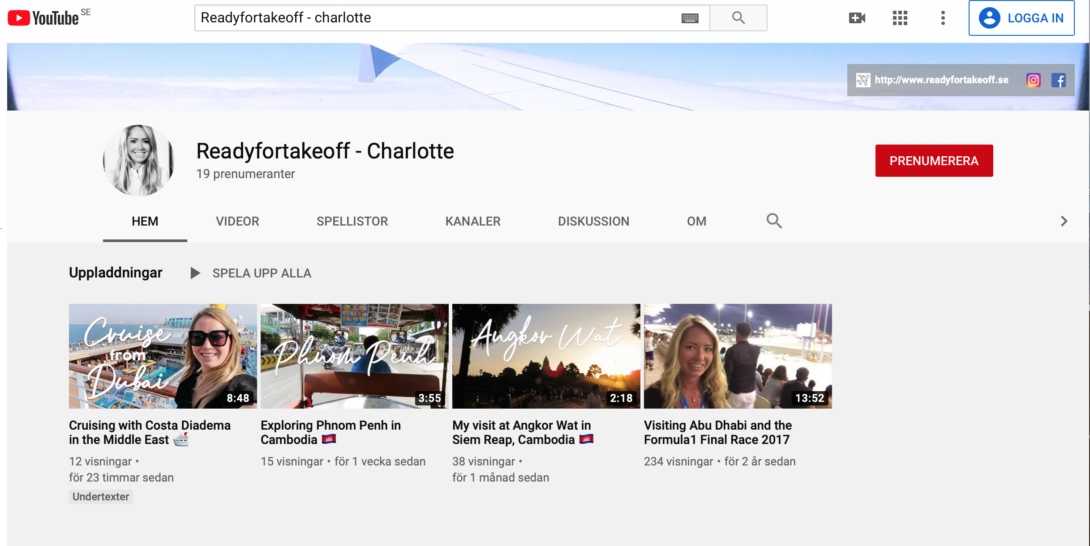Screen dimensions: 1090x546
Task: Open the YouTube apps grid icon
Action: tap(900, 18)
